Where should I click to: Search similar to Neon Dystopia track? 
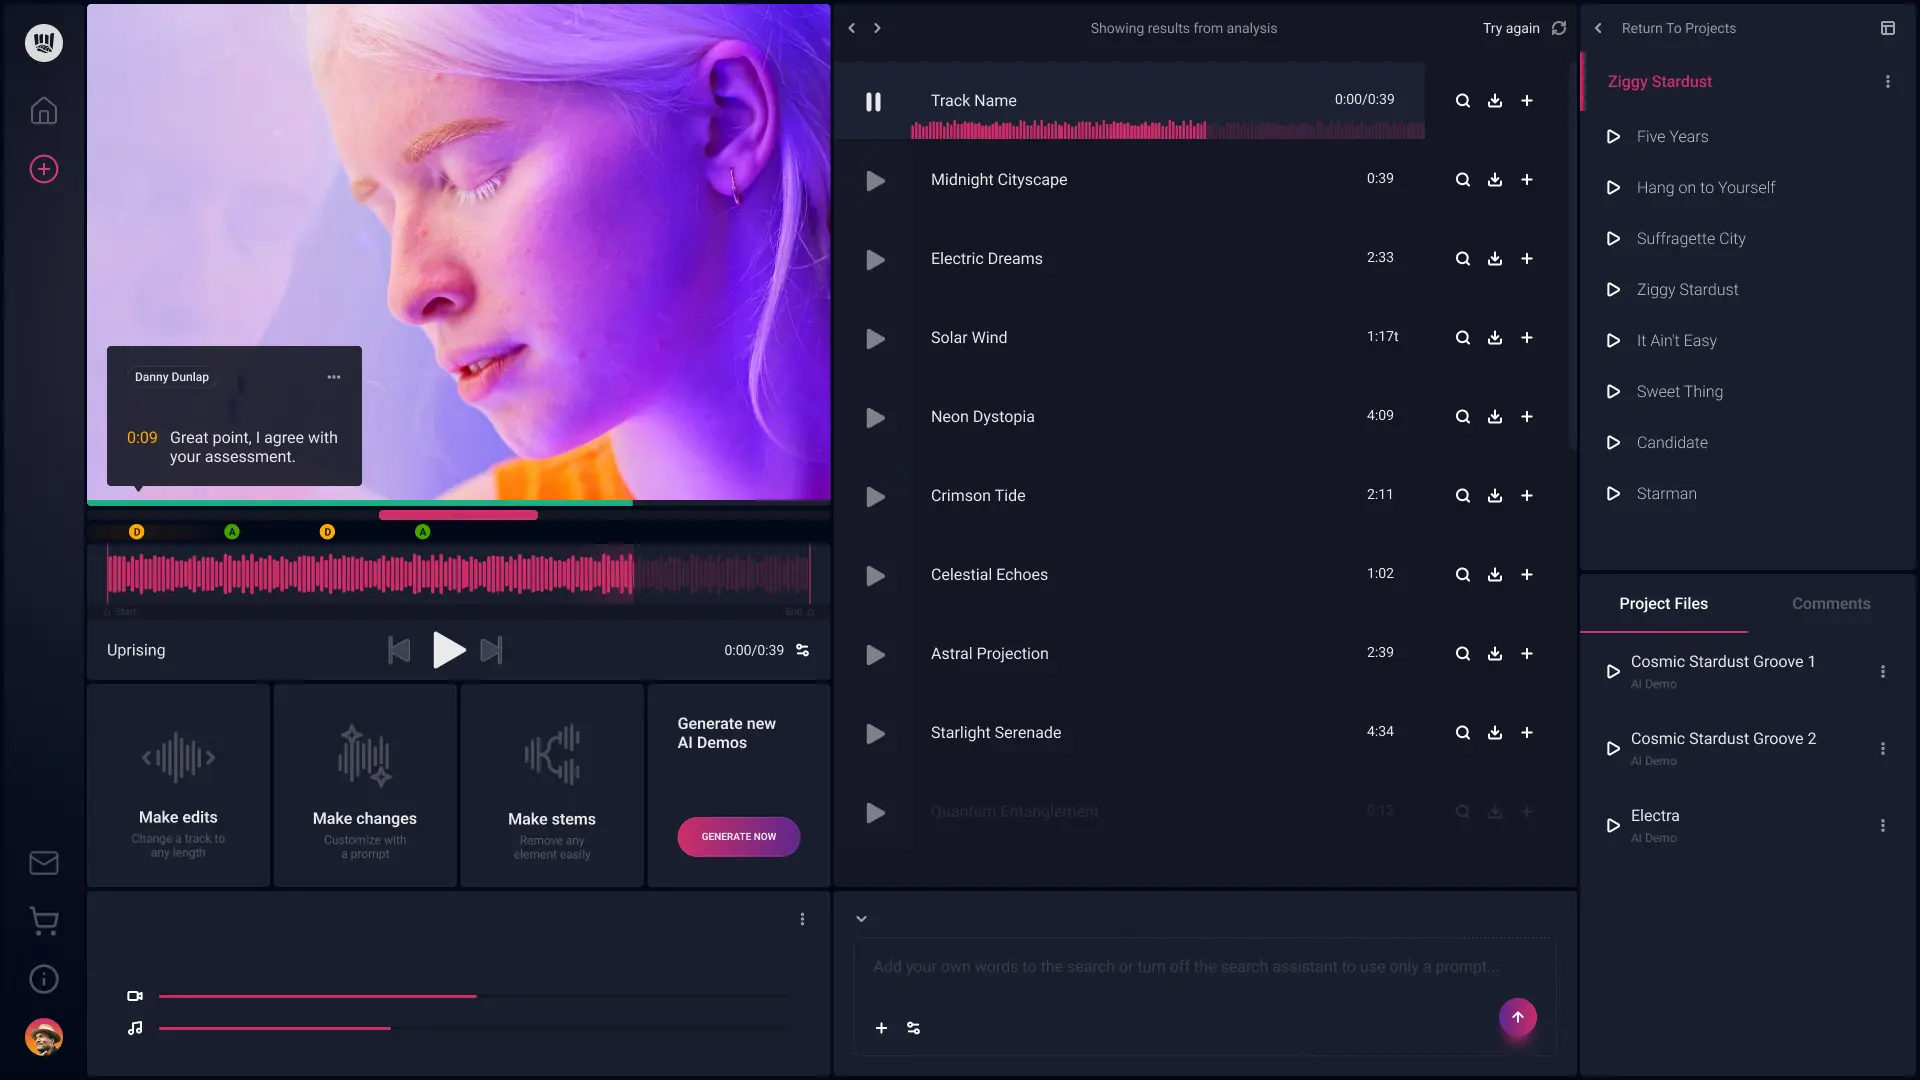[1462, 417]
